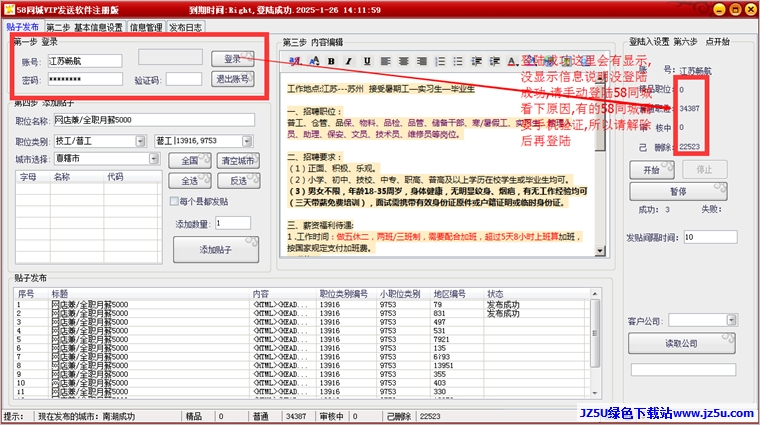
Task: Click the 登录 button
Action: pos(233,59)
